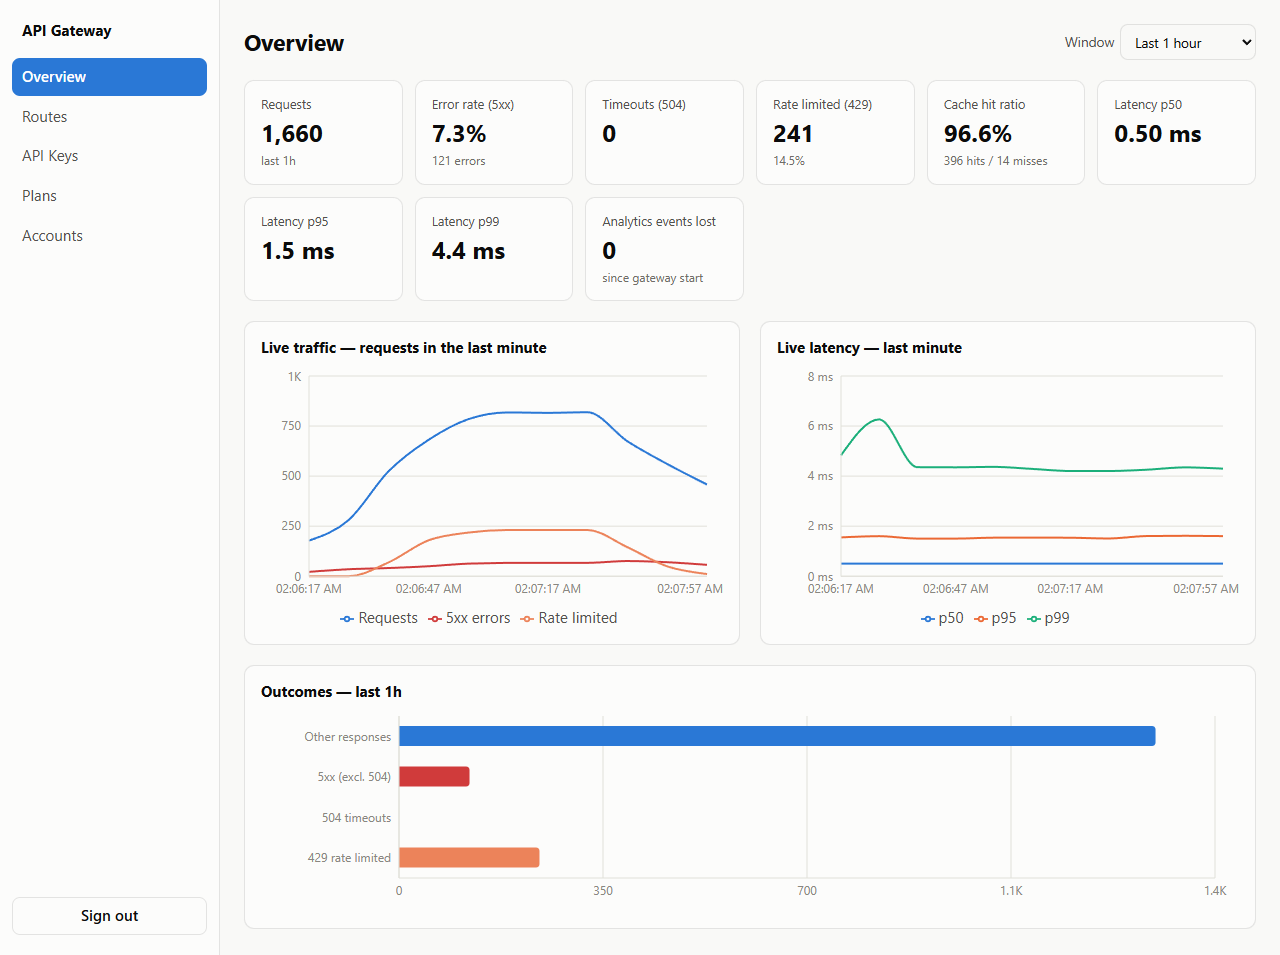Click the '504 timeouts' axis label
This screenshot has width=1280, height=955.
(356, 818)
